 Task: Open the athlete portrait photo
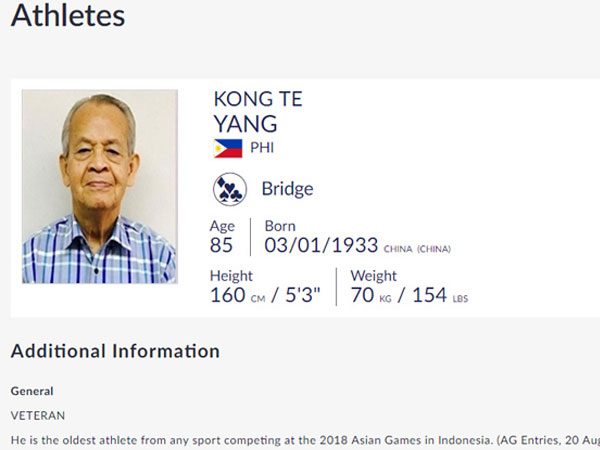click(x=100, y=186)
